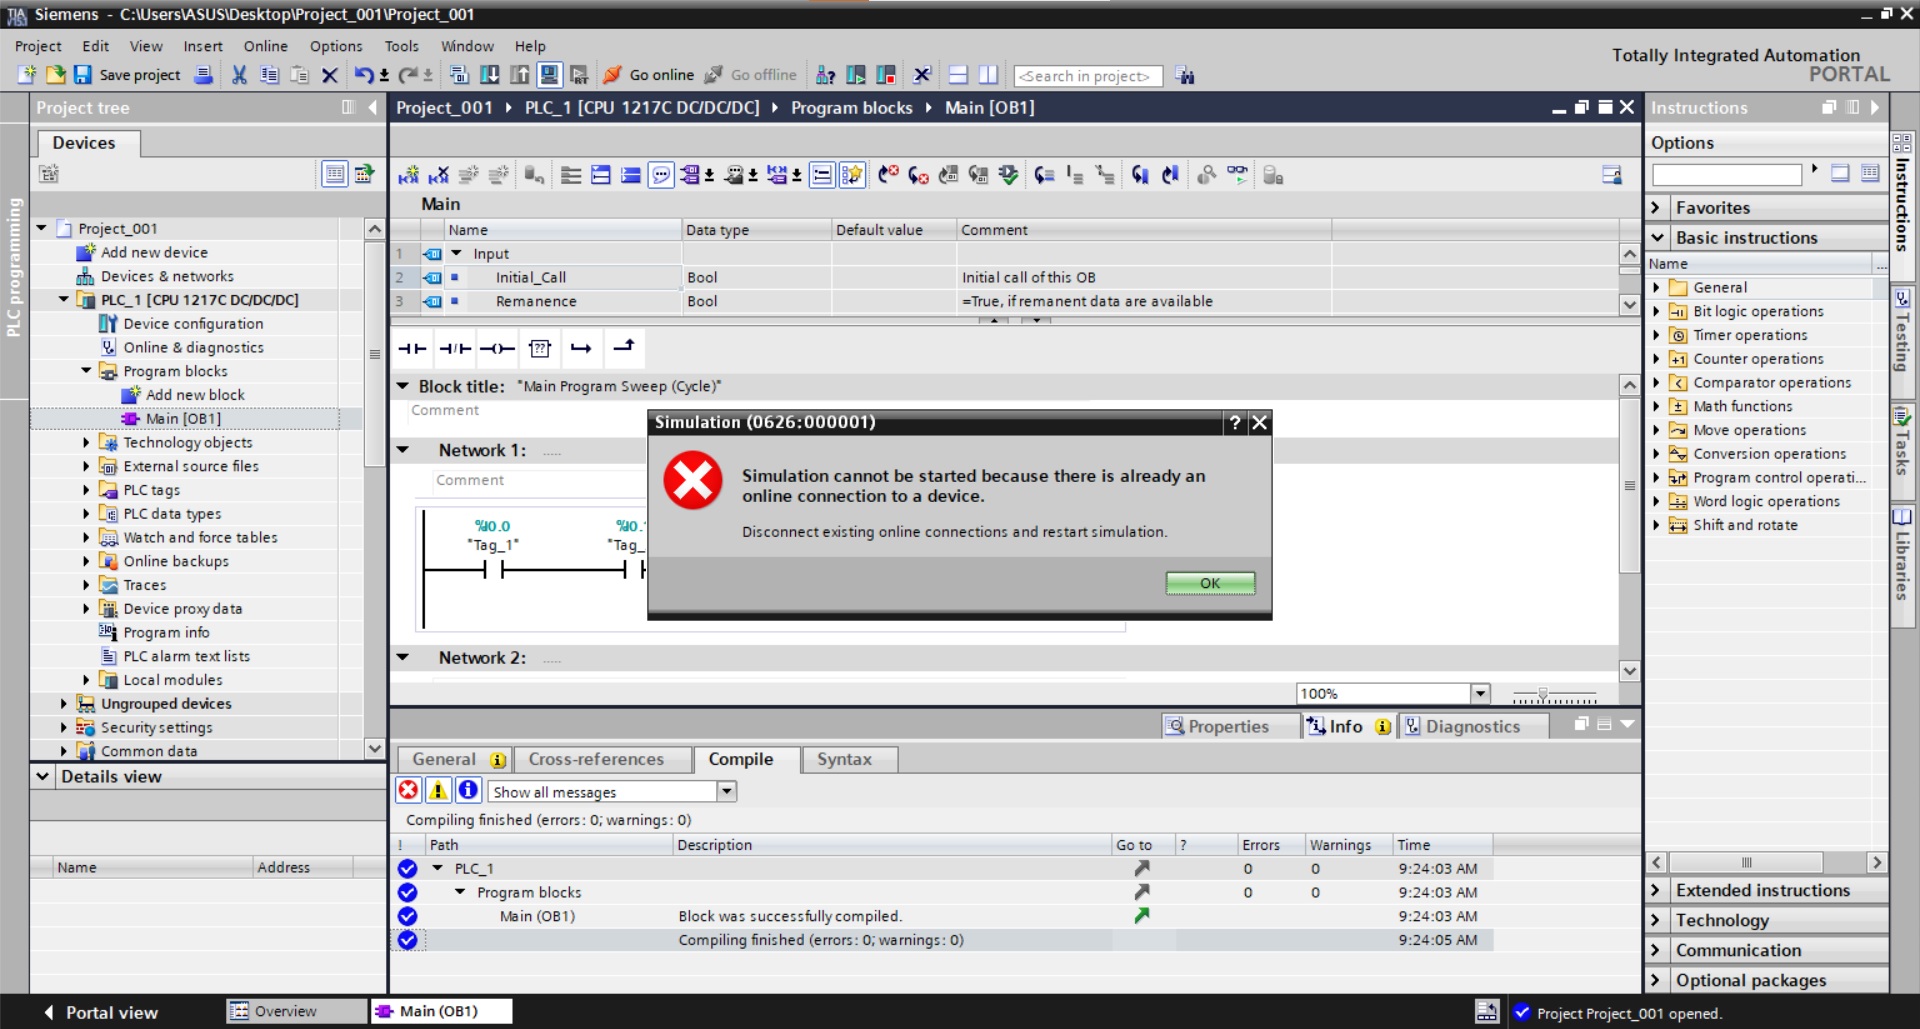This screenshot has width=1920, height=1029.
Task: Toggle project tree details column view
Action: pos(334,174)
